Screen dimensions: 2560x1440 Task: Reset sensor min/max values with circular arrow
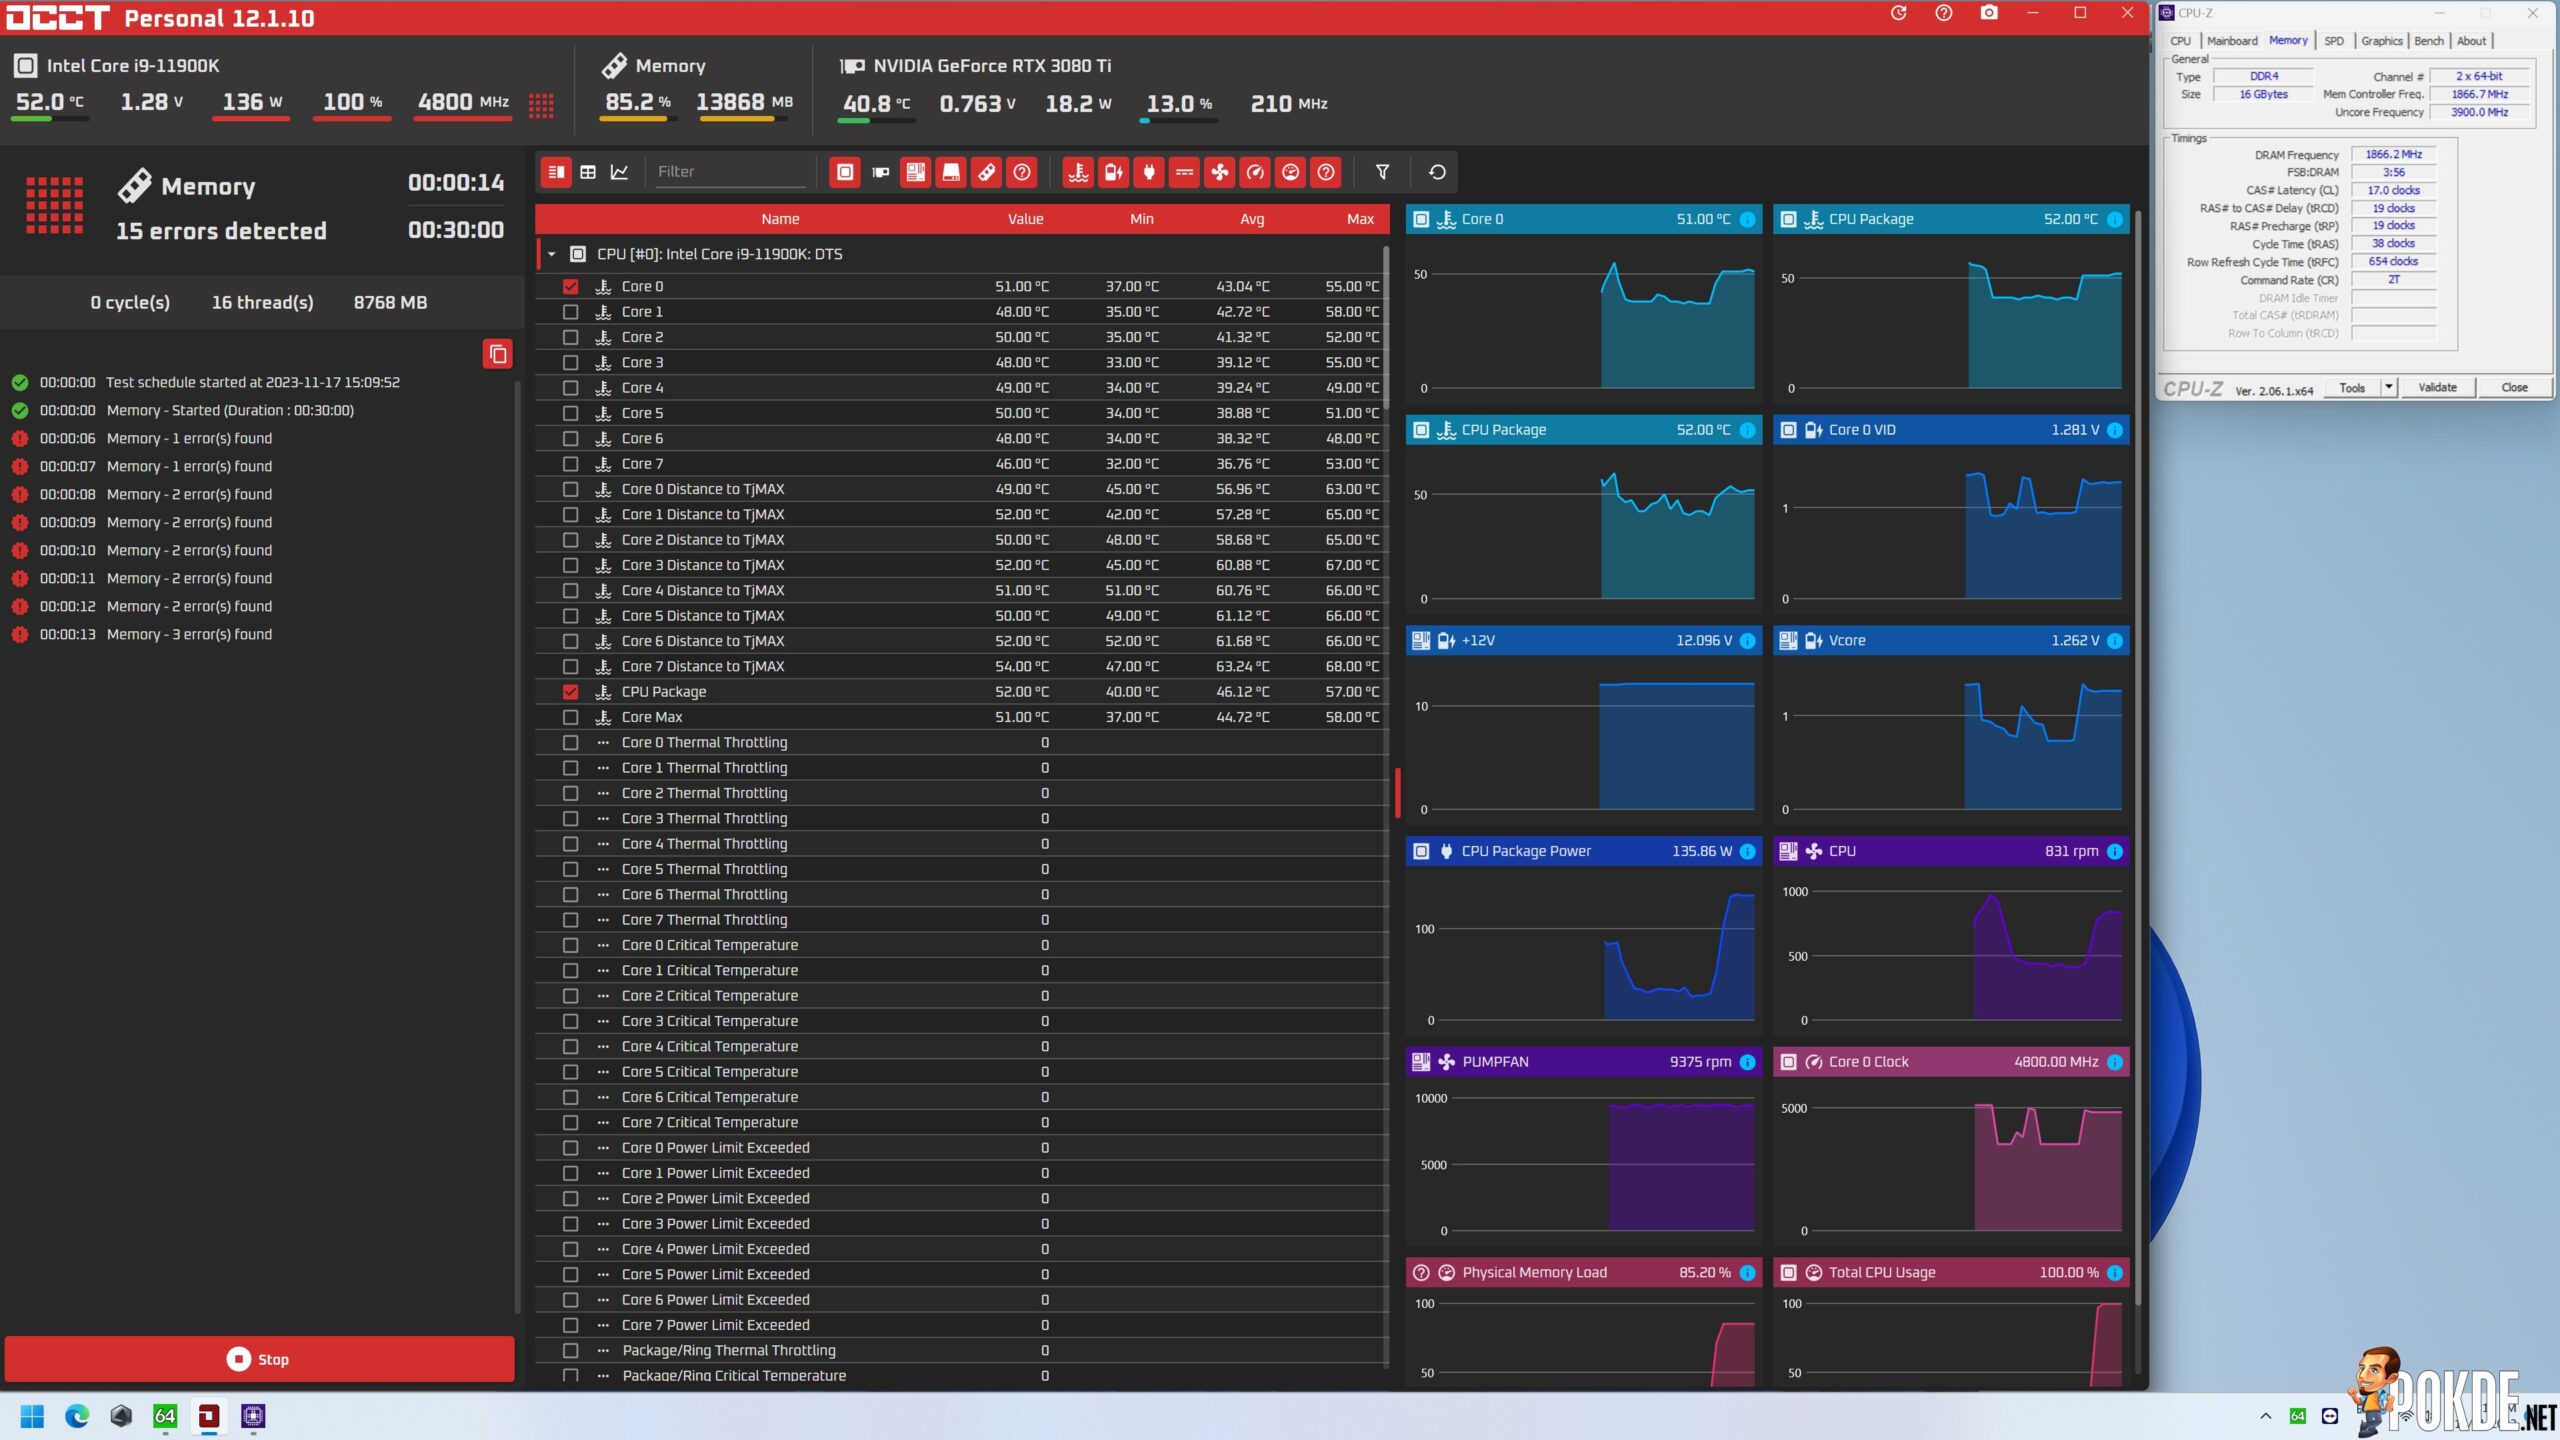(1437, 172)
